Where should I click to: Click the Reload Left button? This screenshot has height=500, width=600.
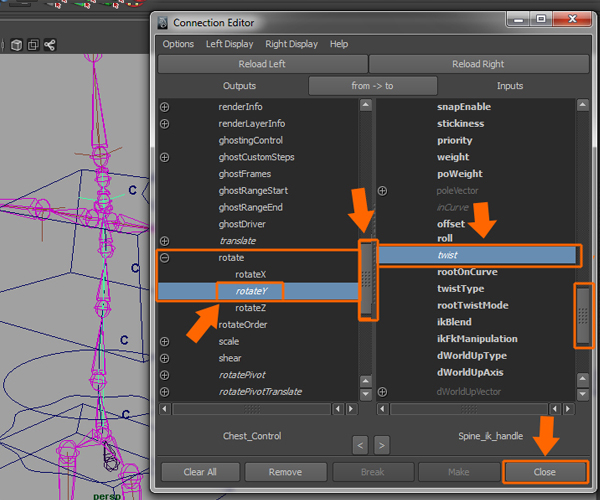click(x=262, y=64)
